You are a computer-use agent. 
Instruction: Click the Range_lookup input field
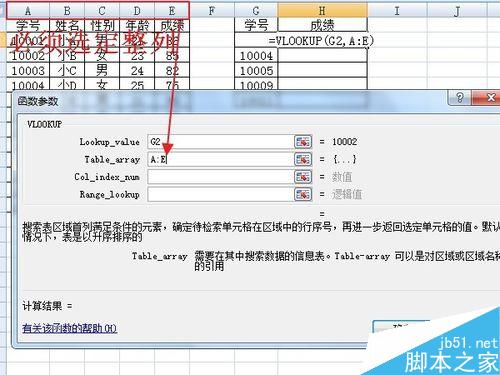pyautogui.click(x=220, y=194)
